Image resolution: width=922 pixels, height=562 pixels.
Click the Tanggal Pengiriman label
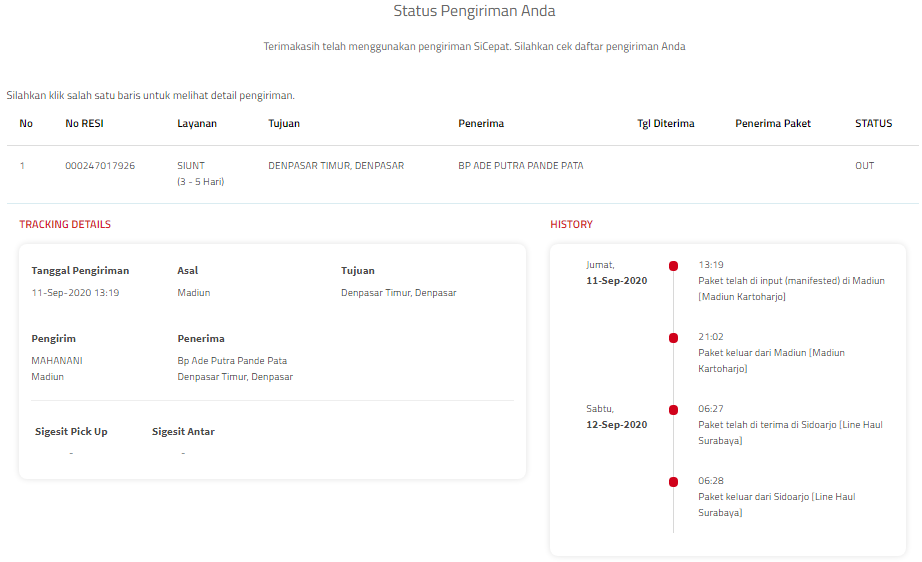point(80,270)
